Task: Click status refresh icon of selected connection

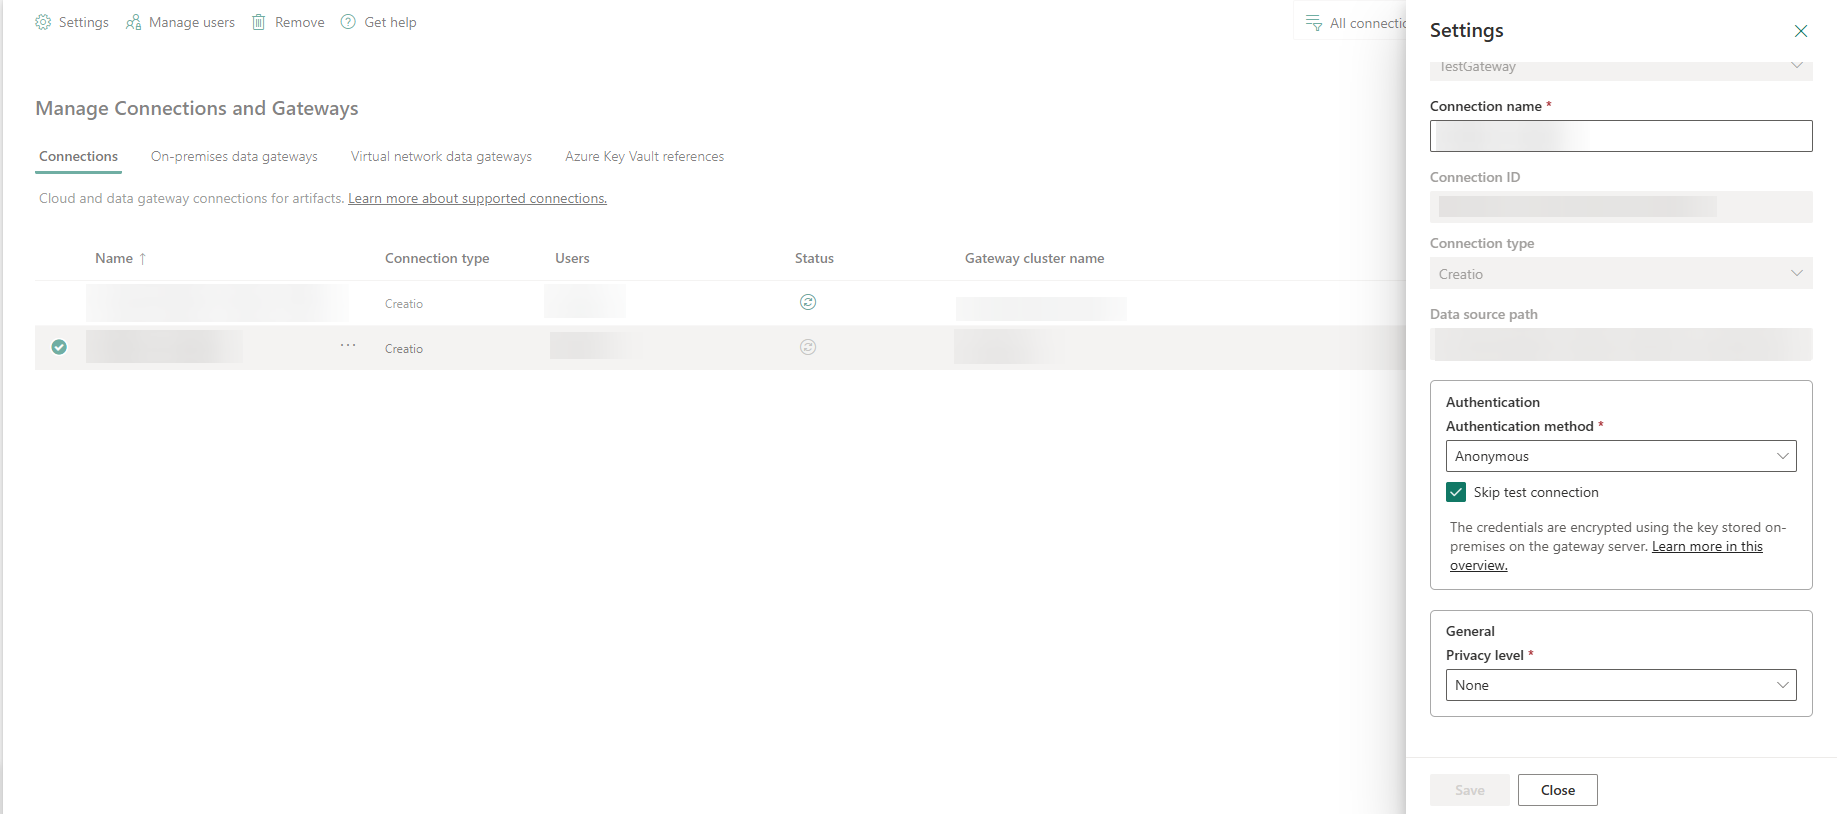Action: click(808, 347)
